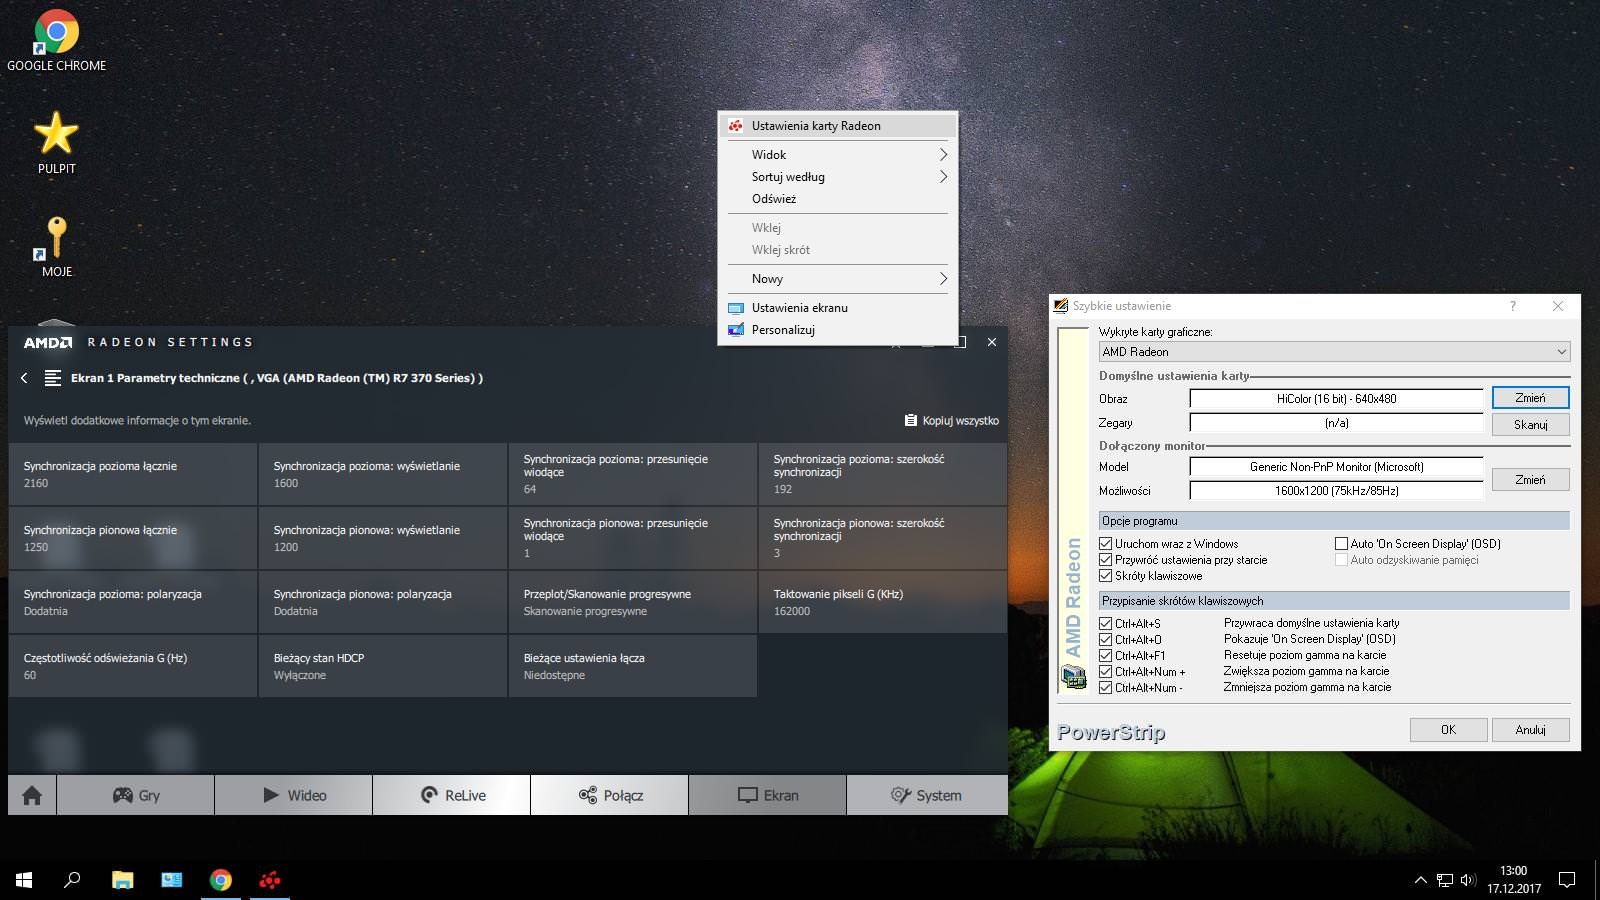Expand the Widok submenu
The width and height of the screenshot is (1600, 900).
pos(837,155)
